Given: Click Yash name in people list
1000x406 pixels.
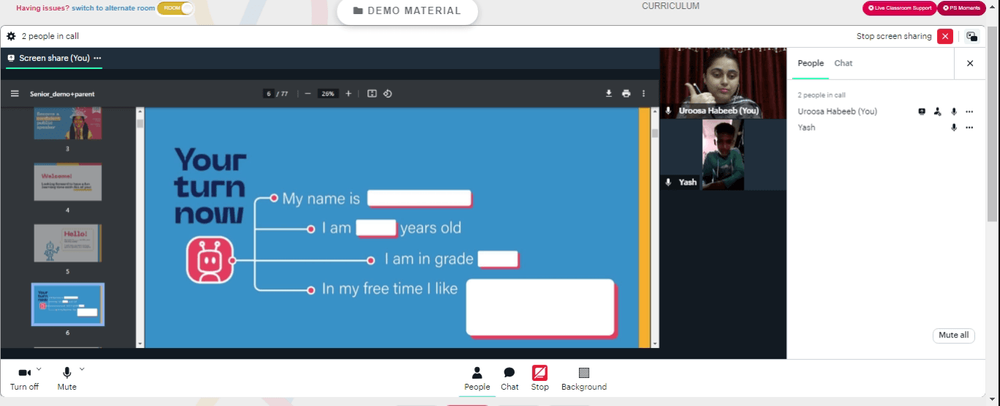Looking at the screenshot, I should [806, 127].
